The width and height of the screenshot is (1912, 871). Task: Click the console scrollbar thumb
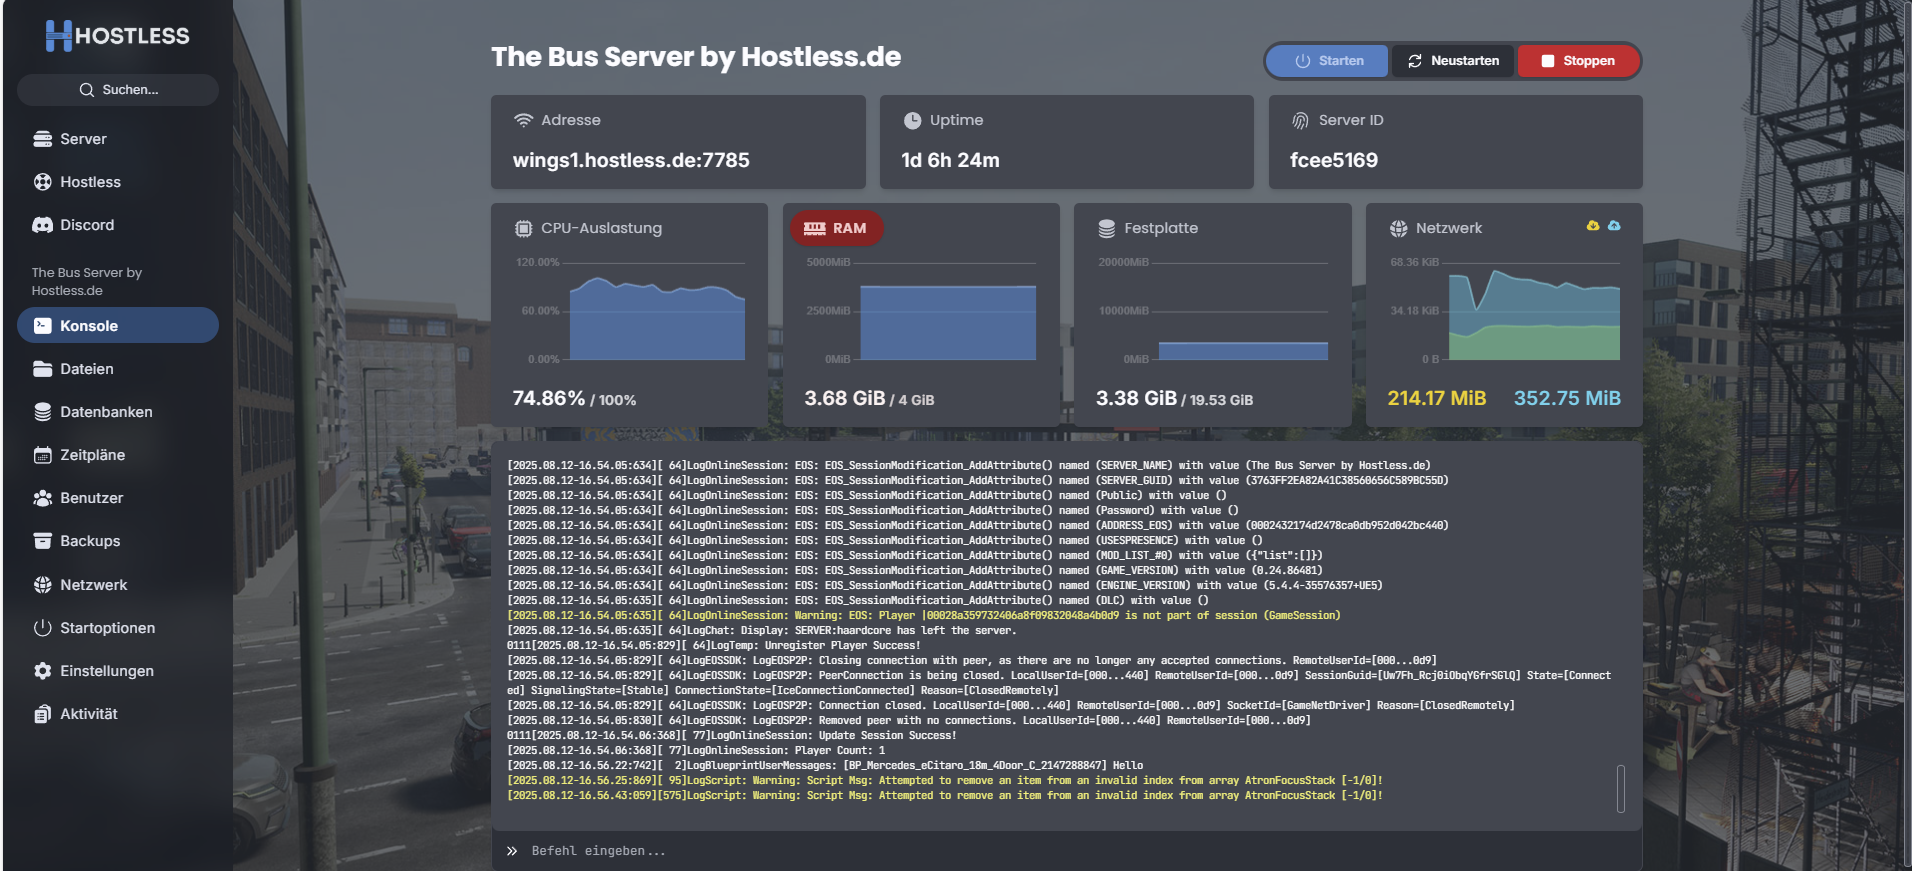coord(1621,789)
